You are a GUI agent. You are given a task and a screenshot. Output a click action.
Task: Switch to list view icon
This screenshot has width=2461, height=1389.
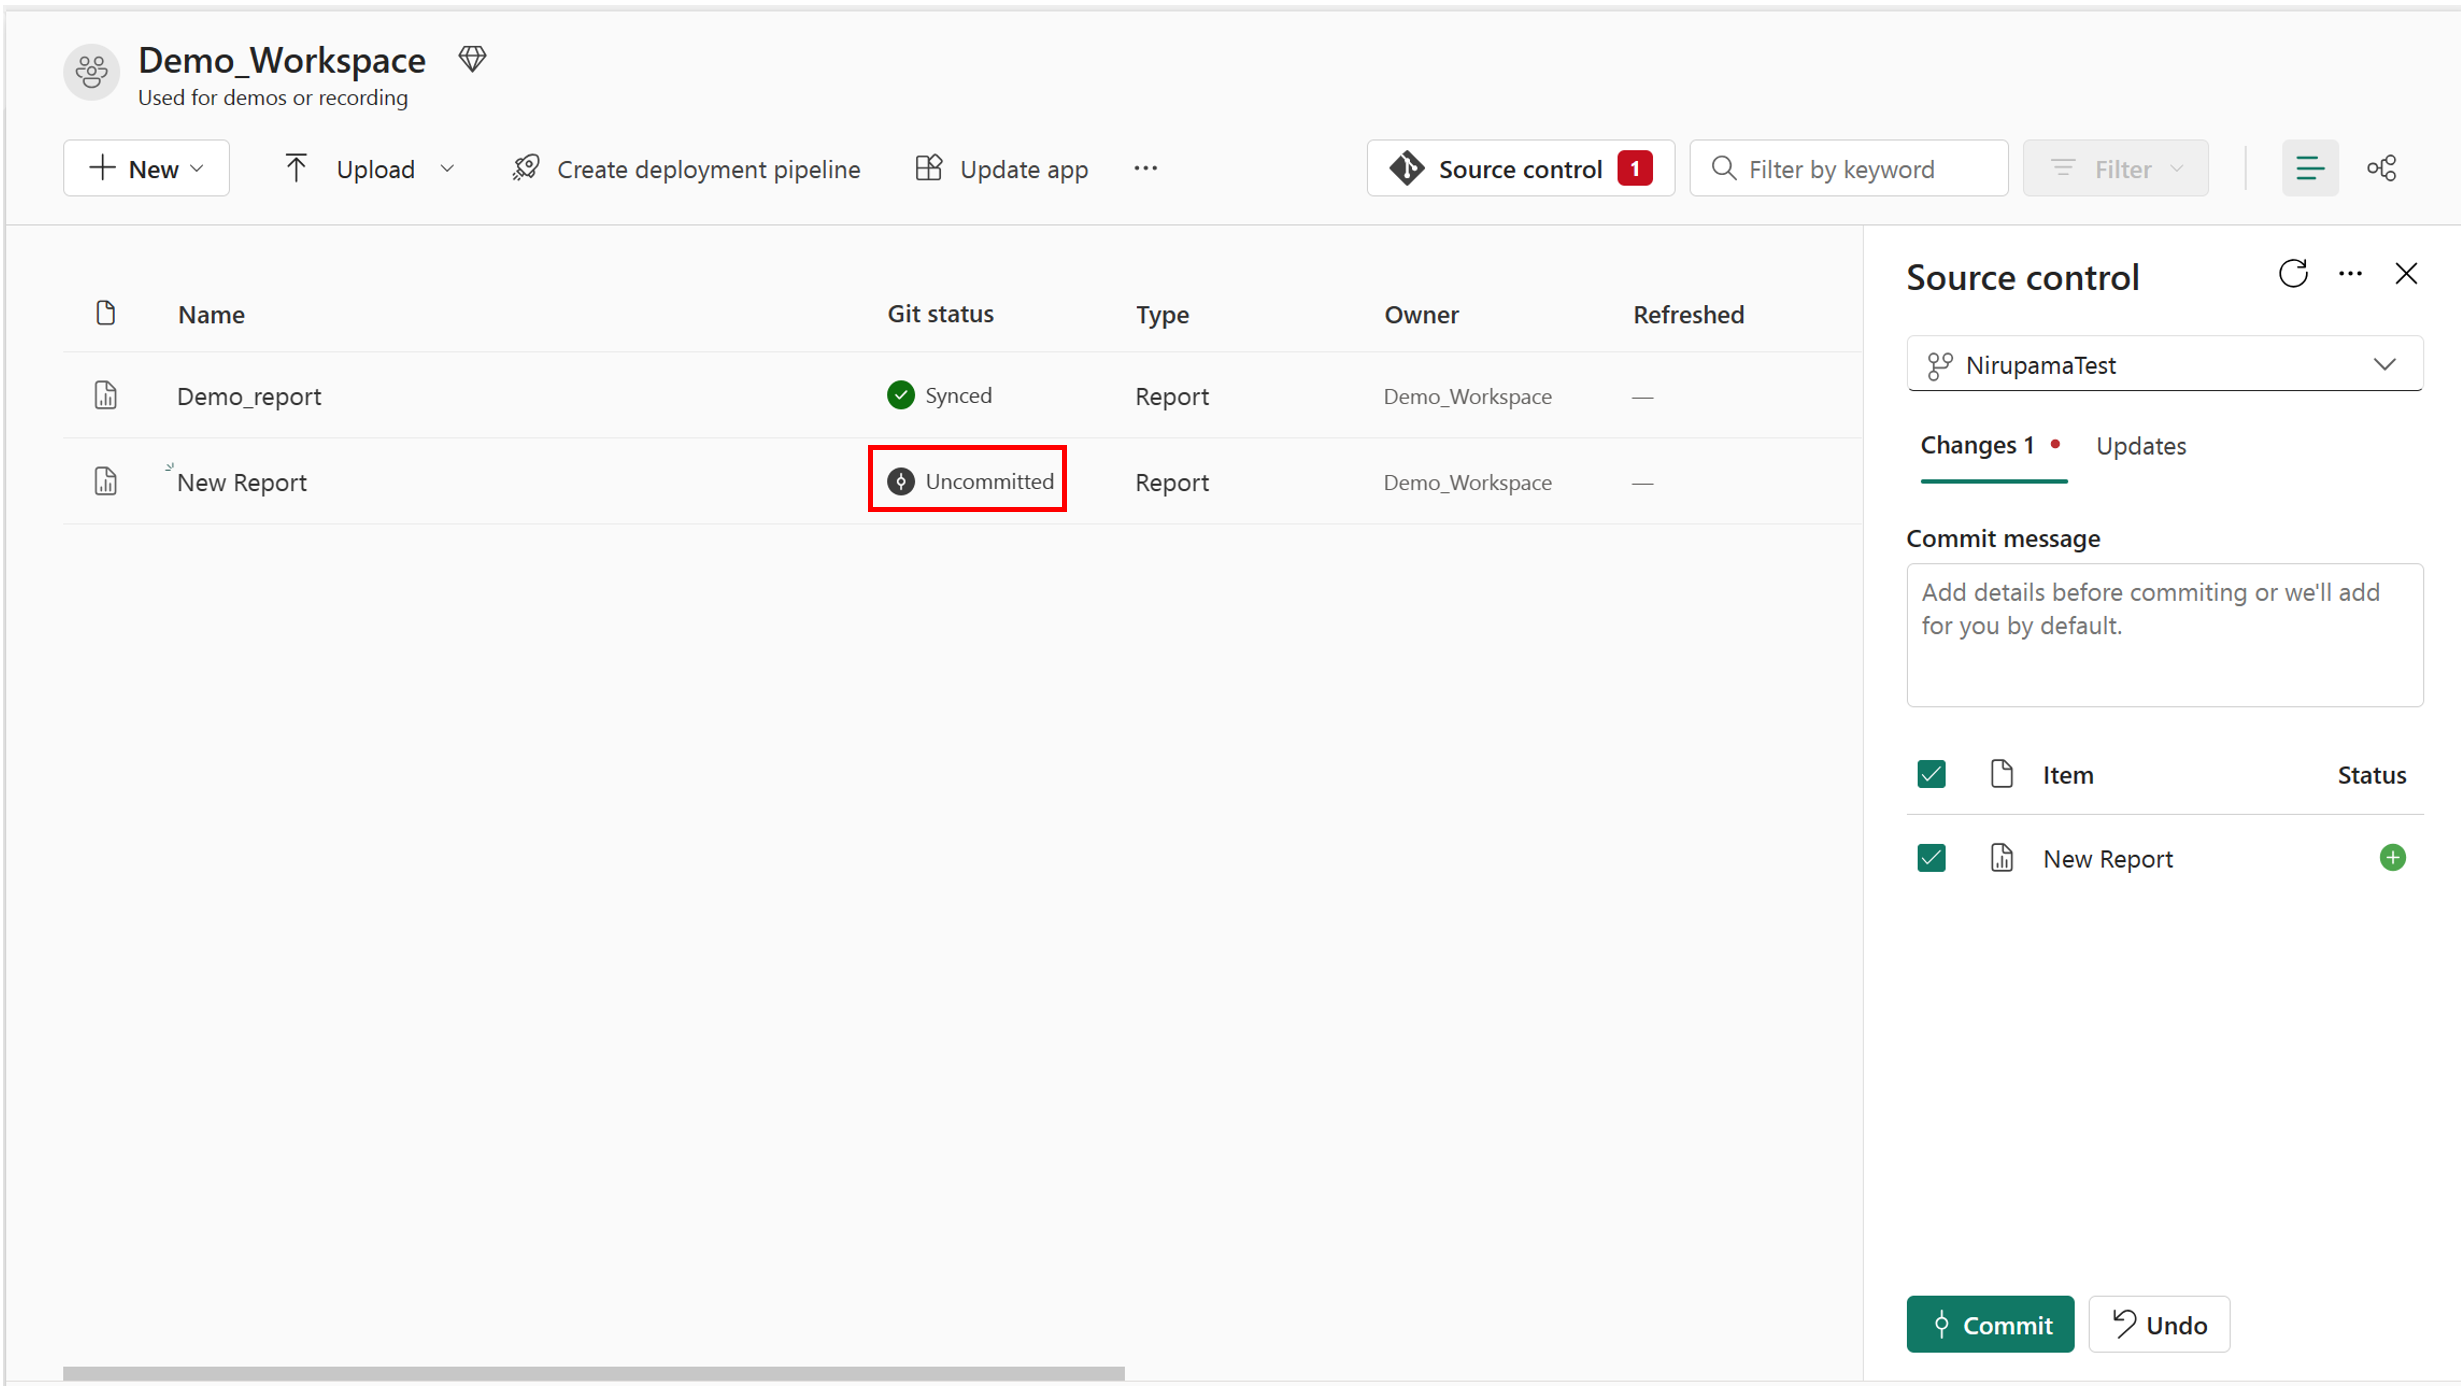coord(2309,168)
